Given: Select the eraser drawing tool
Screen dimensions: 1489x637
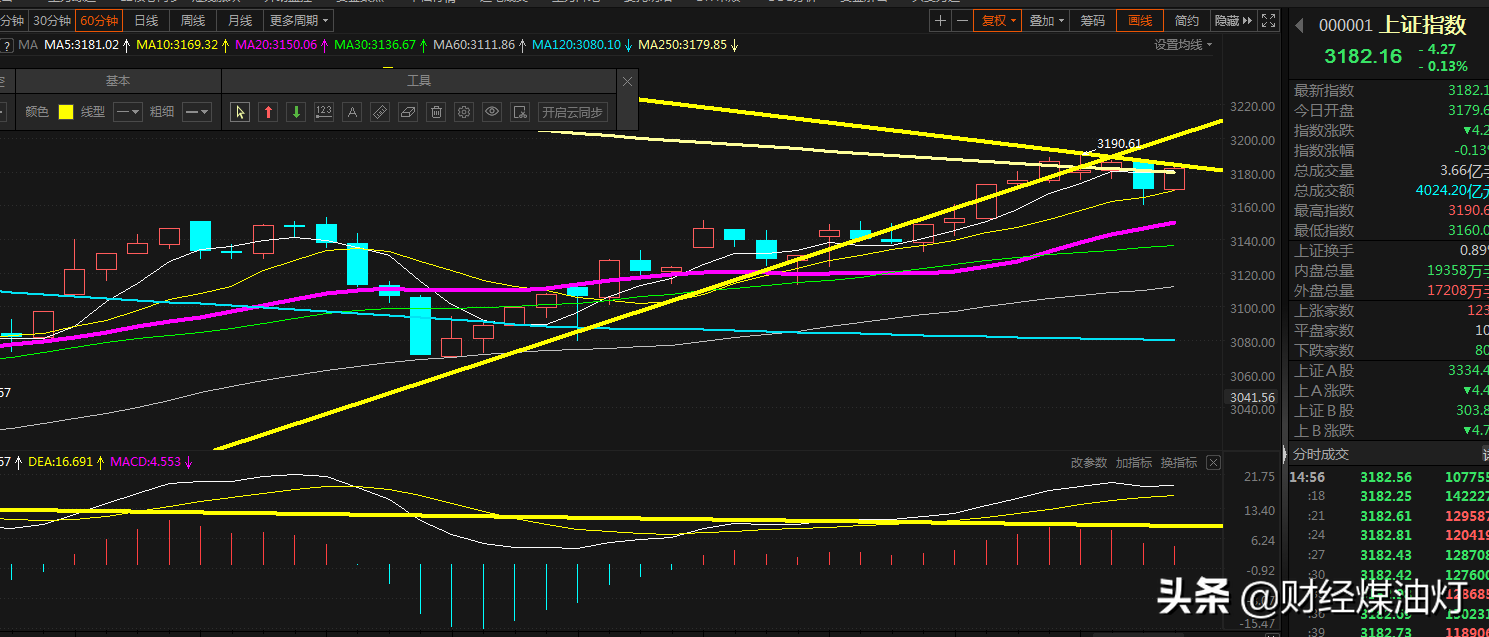Looking at the screenshot, I should point(408,112).
